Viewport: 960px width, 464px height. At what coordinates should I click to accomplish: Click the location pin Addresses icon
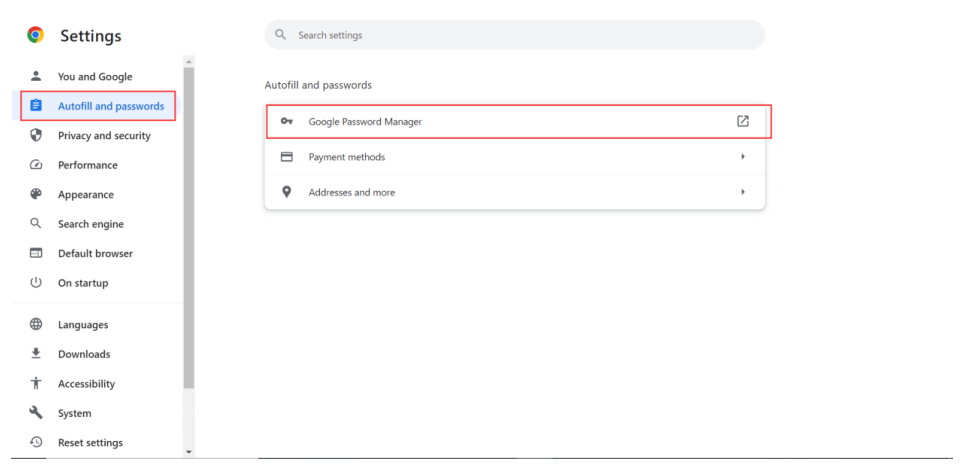[287, 192]
